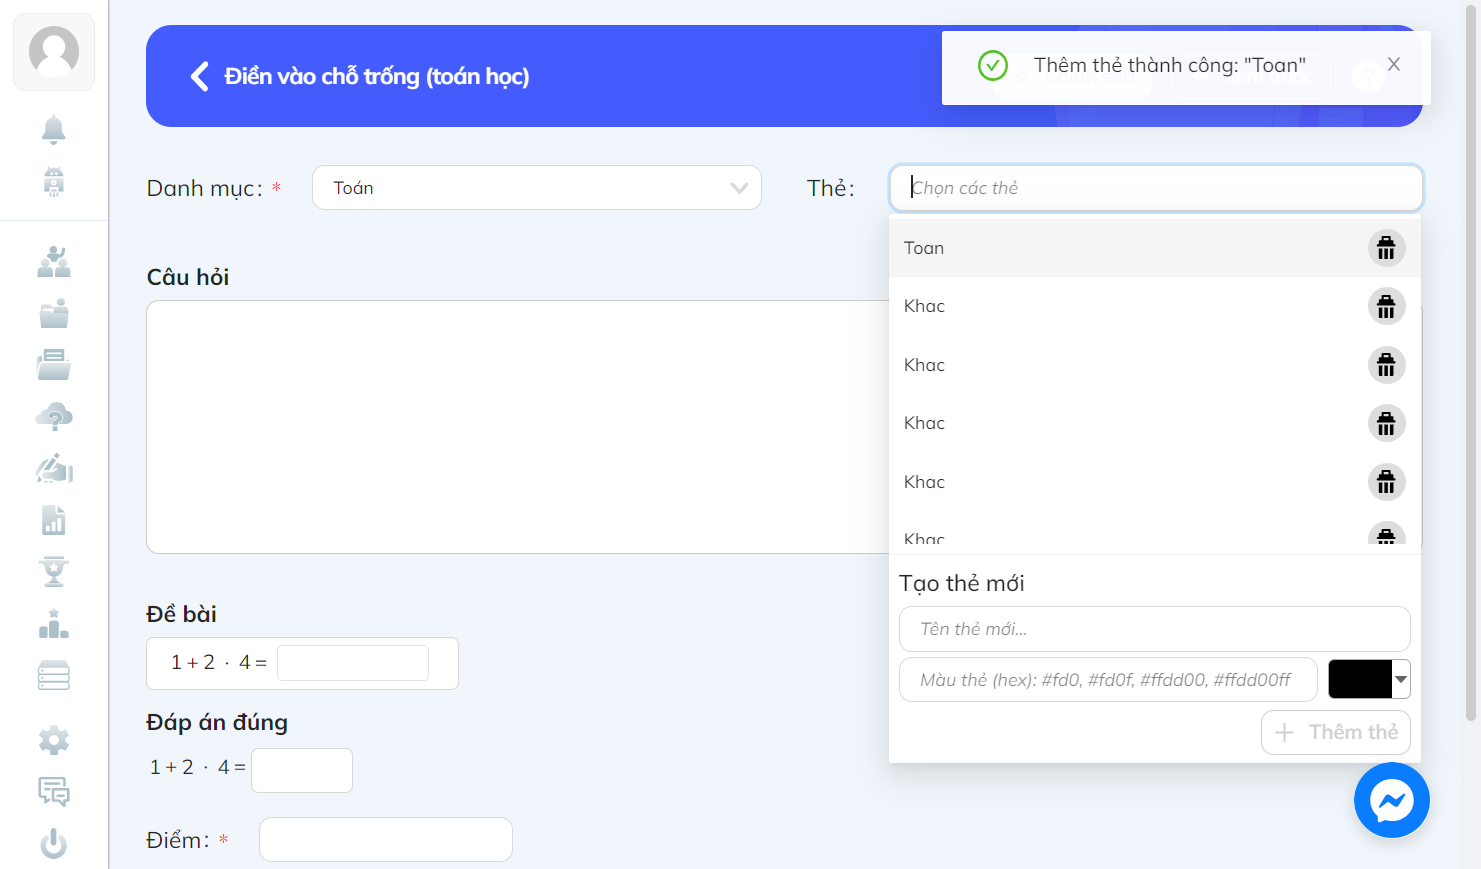The width and height of the screenshot is (1481, 869).
Task: Open the server storage stack icon
Action: [54, 676]
